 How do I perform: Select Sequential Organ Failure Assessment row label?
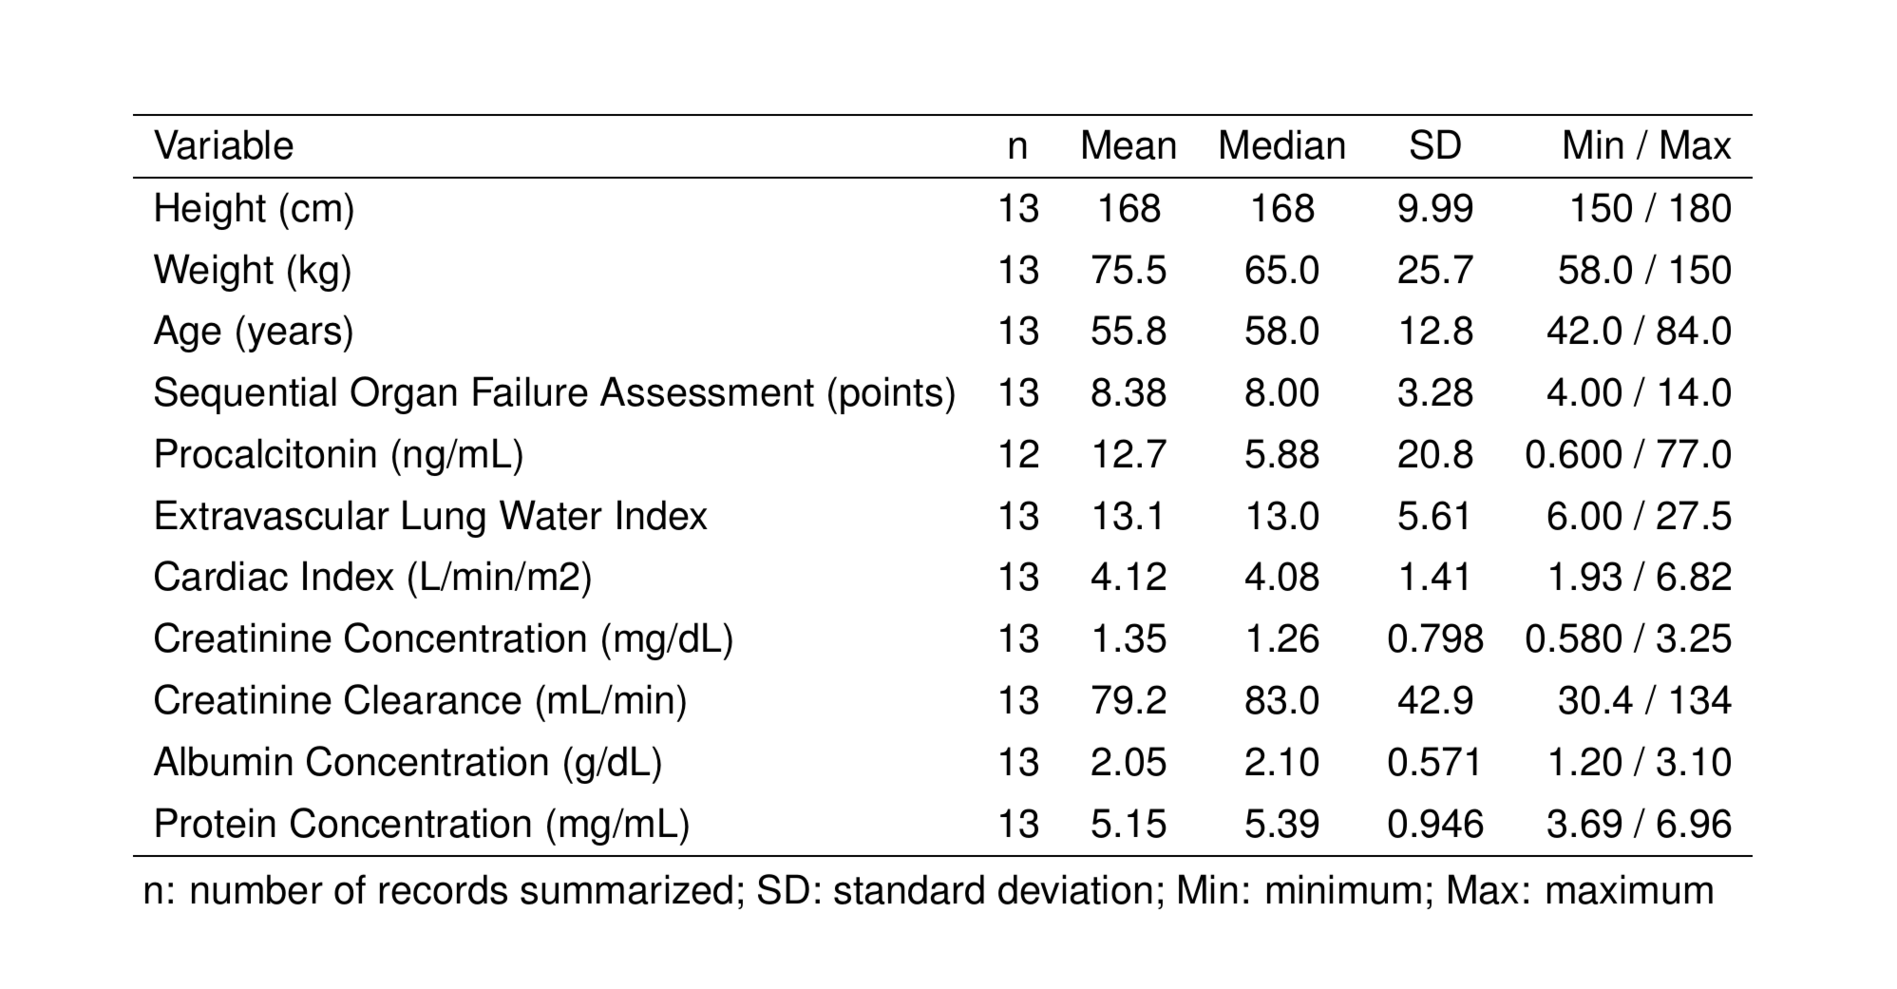click(x=554, y=394)
